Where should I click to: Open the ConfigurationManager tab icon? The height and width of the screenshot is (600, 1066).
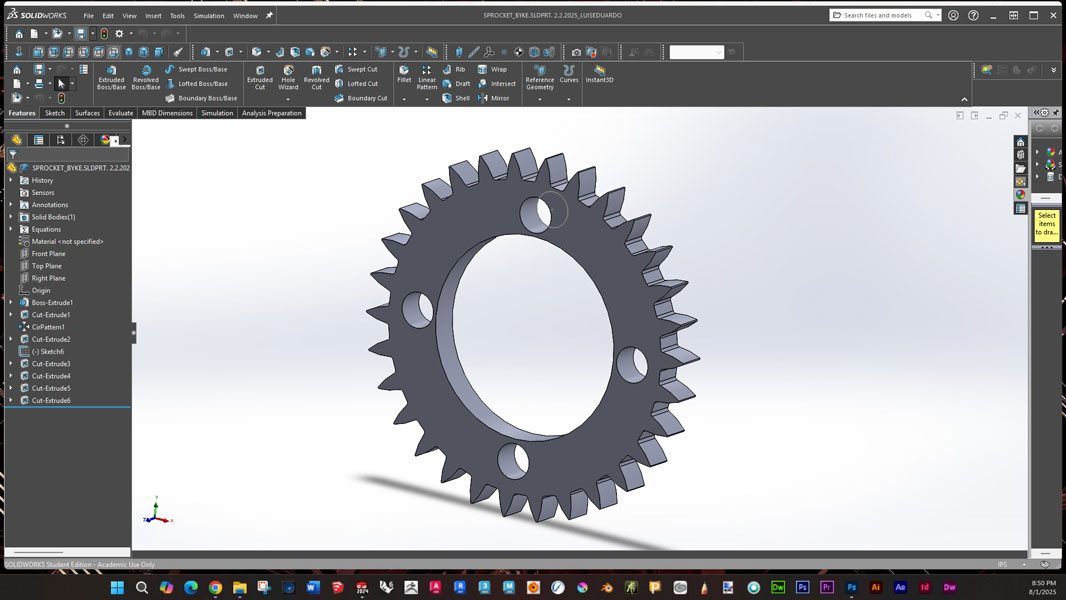pyautogui.click(x=61, y=140)
